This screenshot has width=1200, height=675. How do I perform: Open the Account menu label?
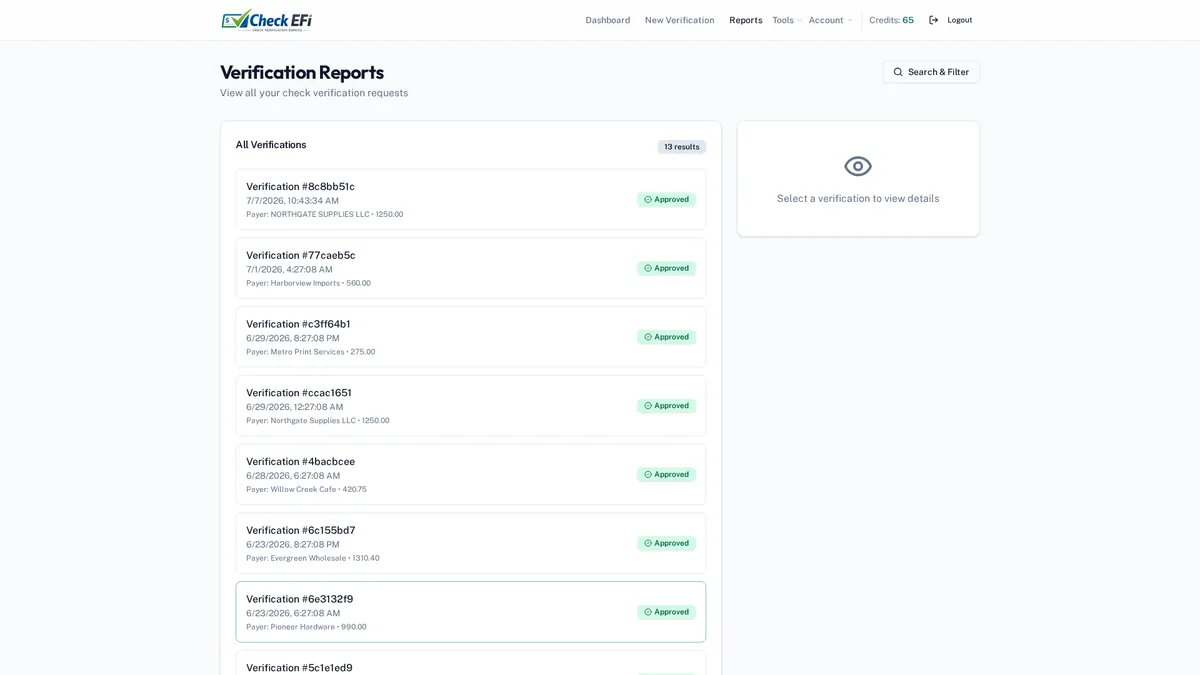[x=826, y=20]
